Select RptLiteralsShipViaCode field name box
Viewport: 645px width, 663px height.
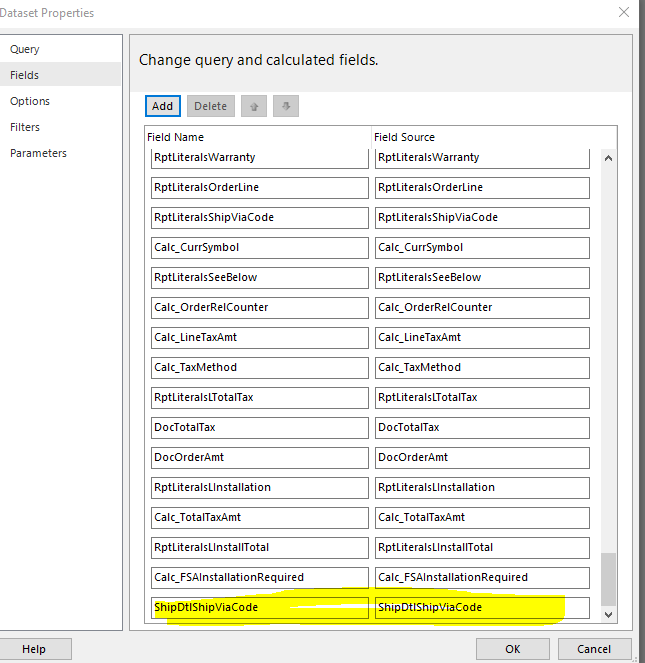pyautogui.click(x=260, y=218)
